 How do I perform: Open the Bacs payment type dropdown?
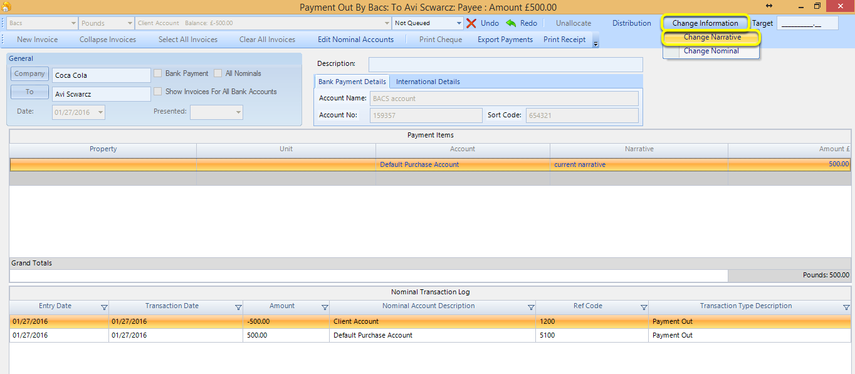(74, 23)
